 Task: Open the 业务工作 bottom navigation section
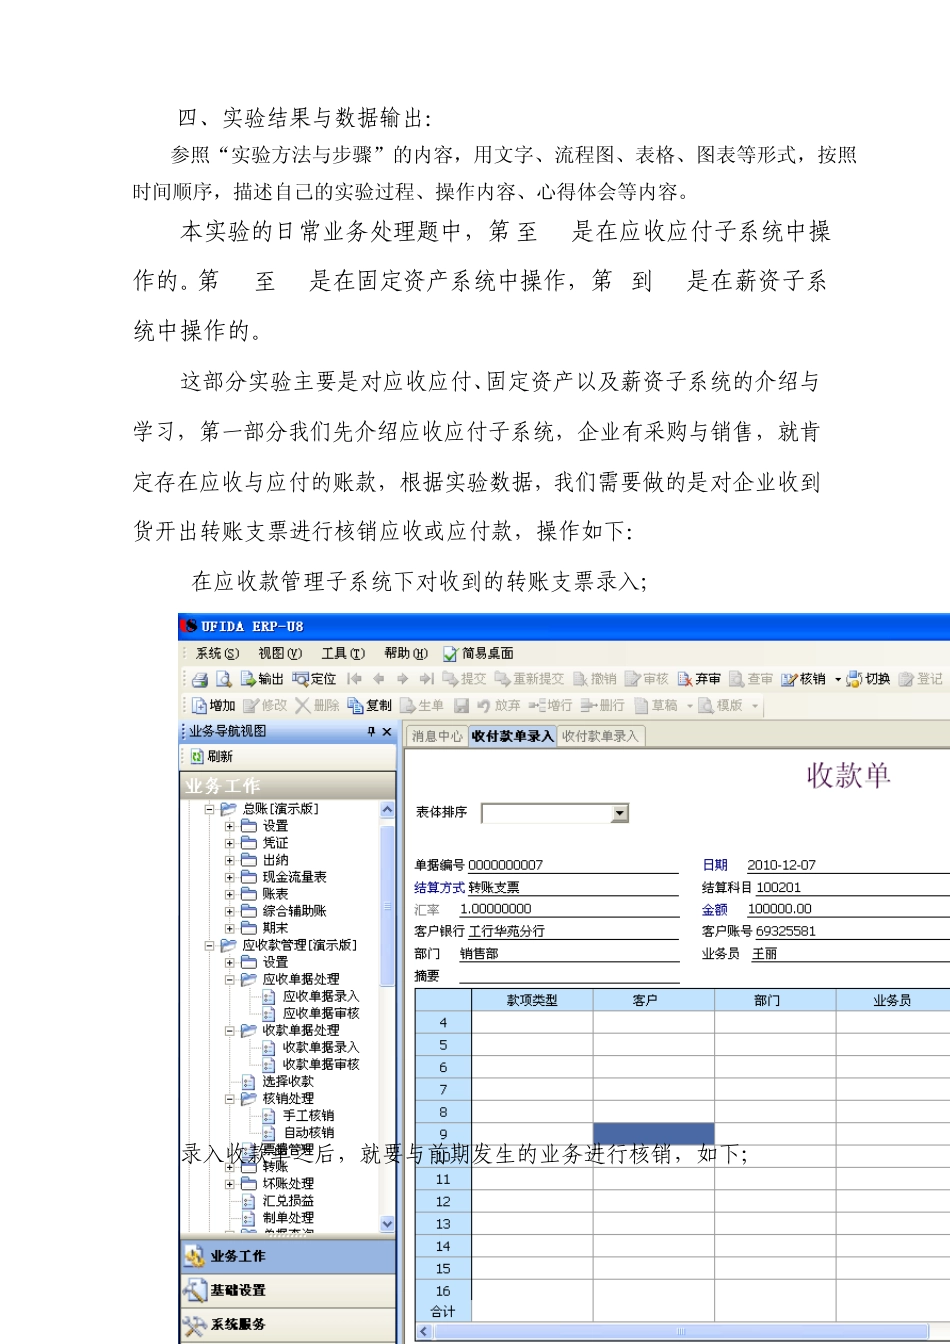(288, 1256)
